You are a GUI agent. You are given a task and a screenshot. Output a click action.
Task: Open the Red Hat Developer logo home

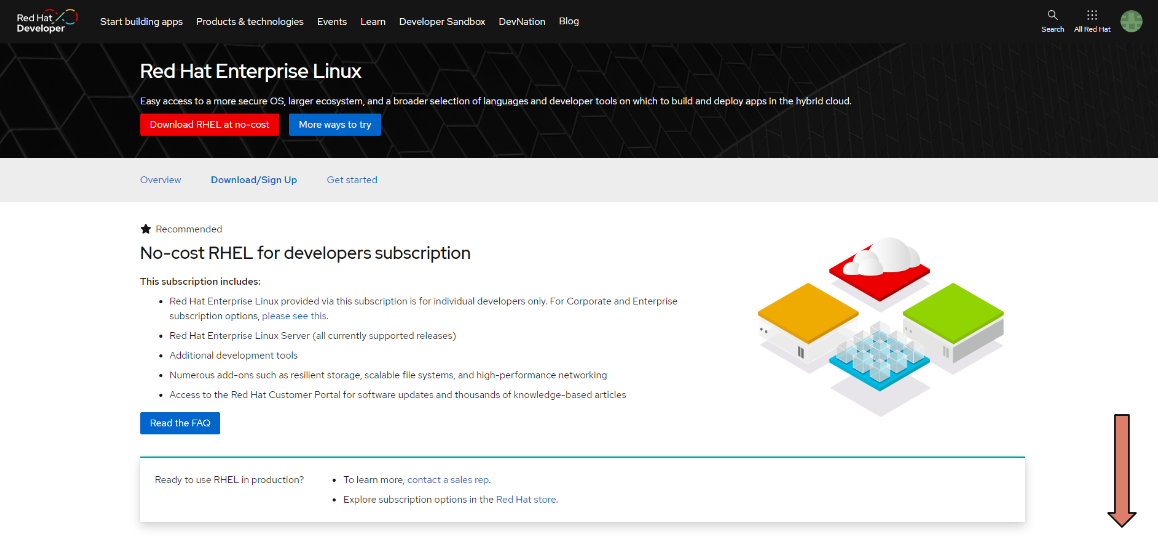(47, 21)
